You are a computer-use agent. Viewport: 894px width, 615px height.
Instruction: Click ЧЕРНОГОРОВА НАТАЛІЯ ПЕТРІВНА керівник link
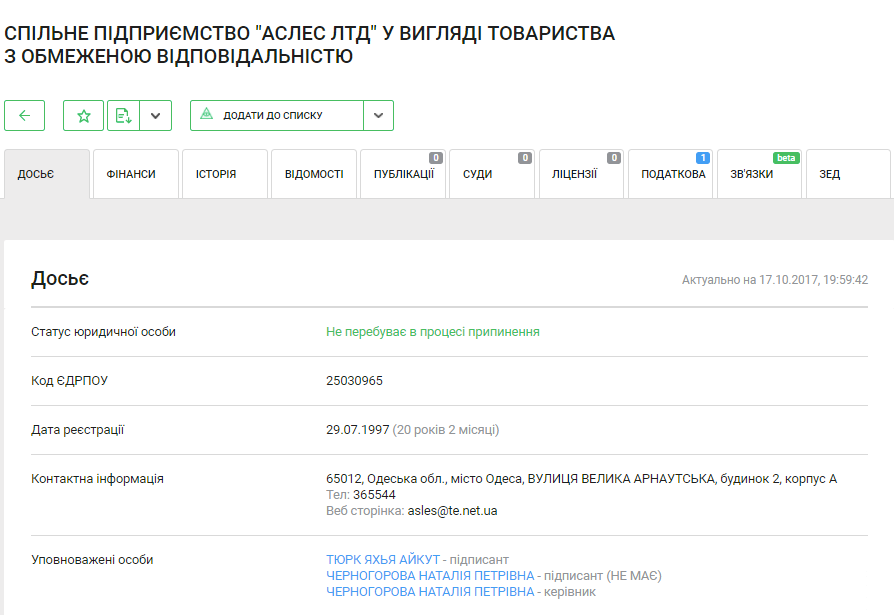[x=430, y=592]
